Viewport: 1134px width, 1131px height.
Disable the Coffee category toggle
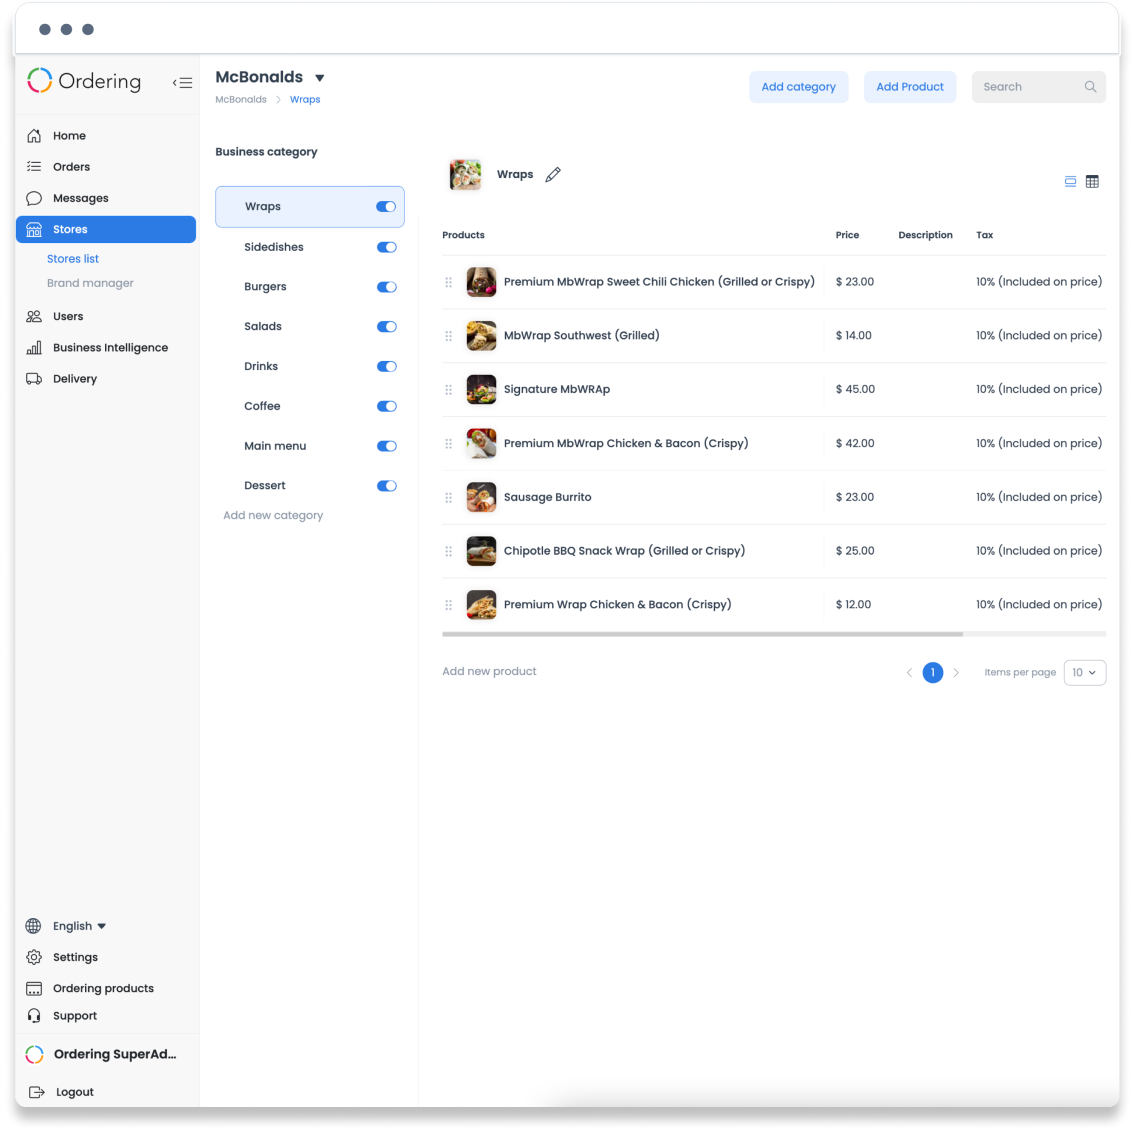pos(386,406)
